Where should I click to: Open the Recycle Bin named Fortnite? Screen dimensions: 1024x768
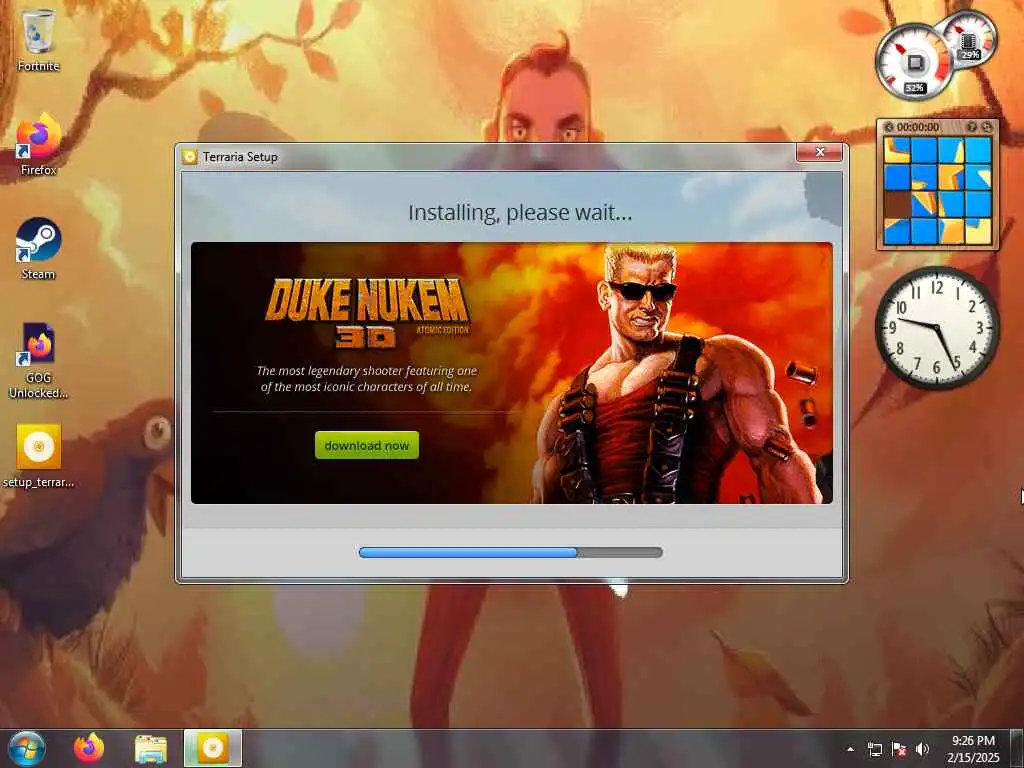coord(38,39)
